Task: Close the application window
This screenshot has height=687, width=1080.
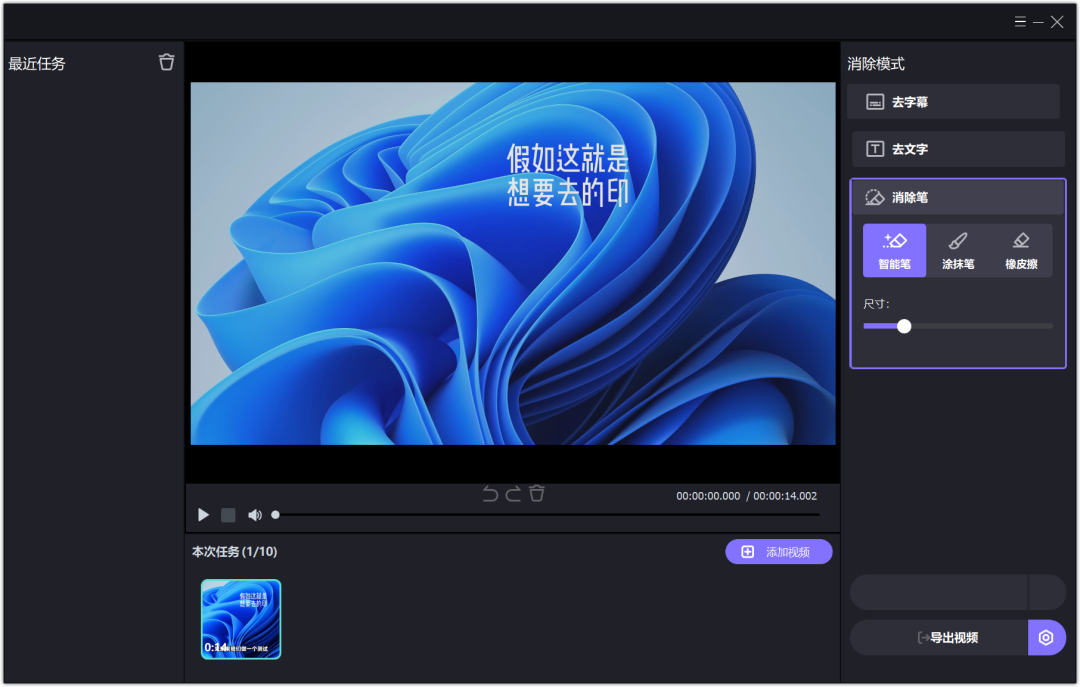Action: coord(1057,22)
